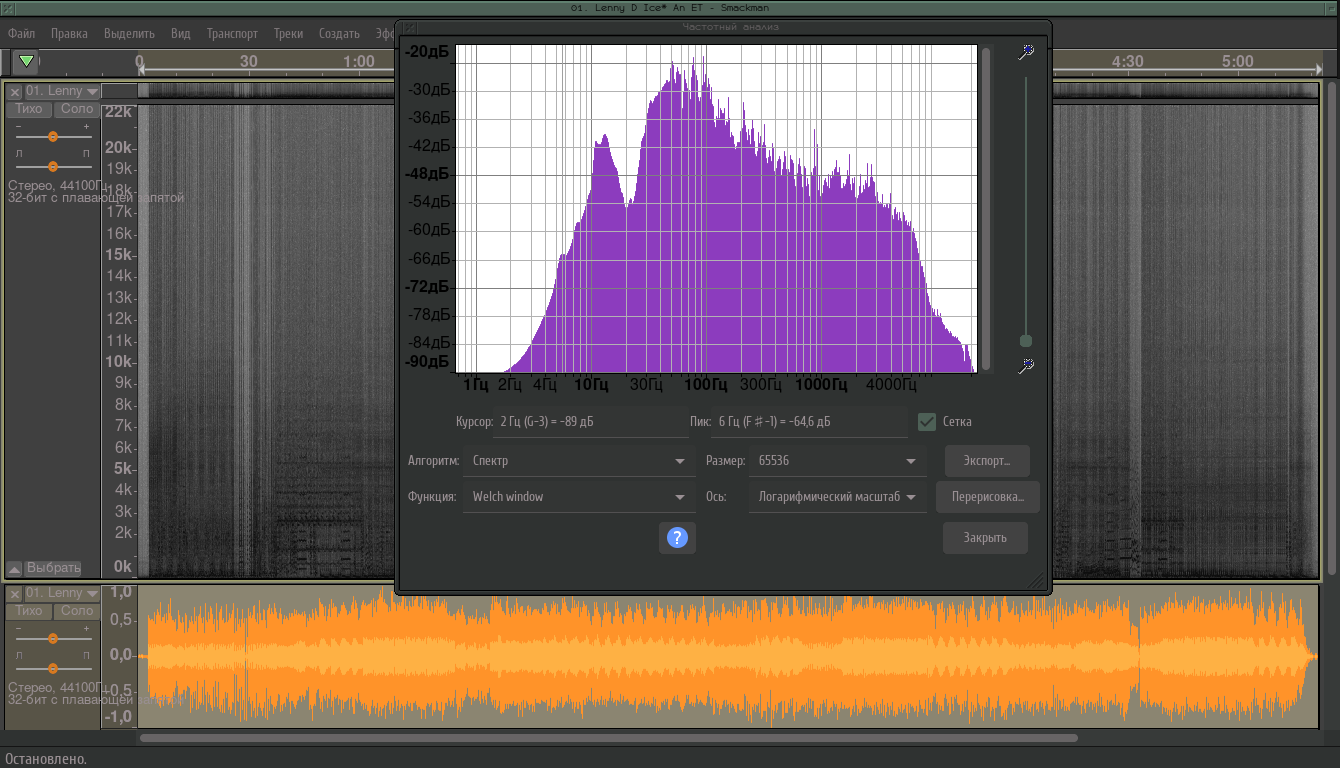This screenshot has height=768, width=1340.
Task: Click the Курсор readout field showing 2 Гц
Action: coord(590,422)
